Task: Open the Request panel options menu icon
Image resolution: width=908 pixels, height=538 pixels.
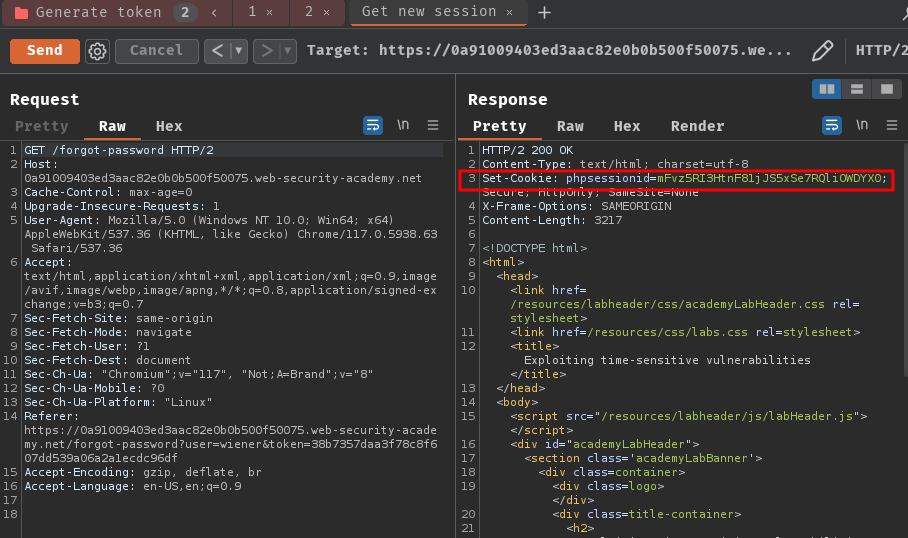Action: [x=433, y=125]
